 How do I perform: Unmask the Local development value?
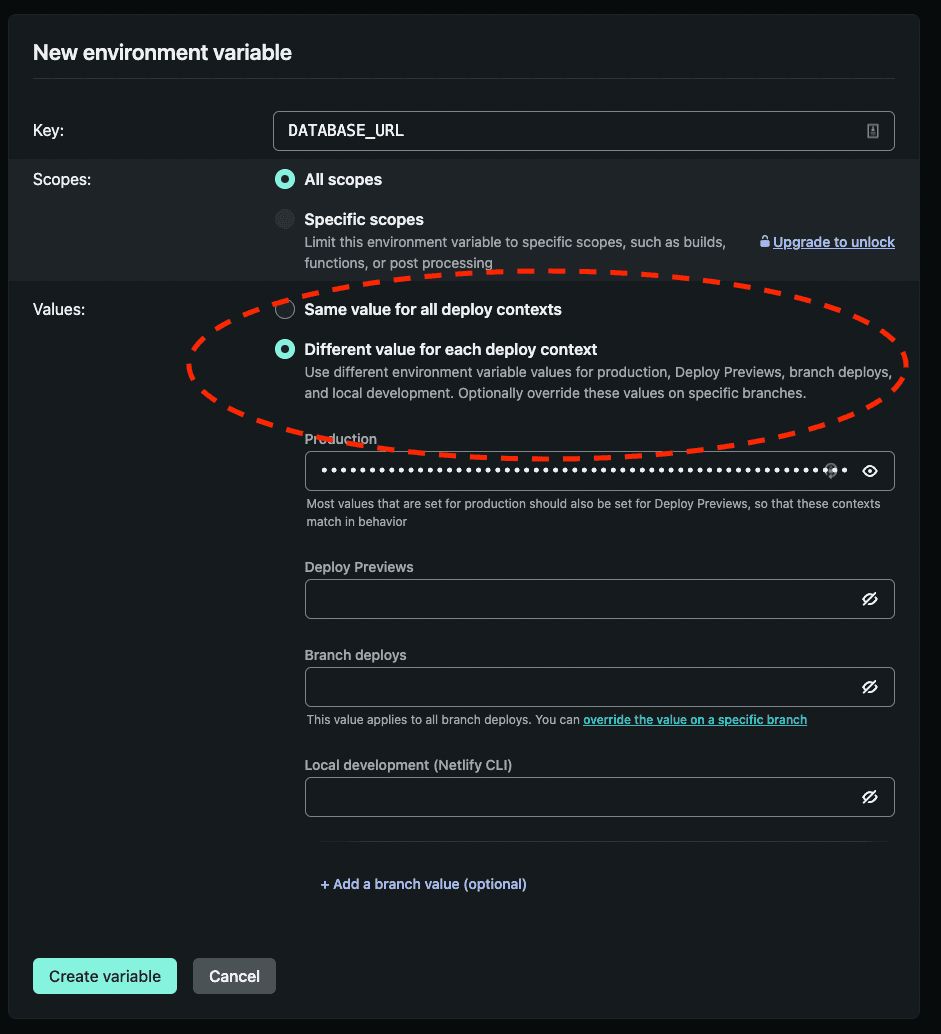coord(870,797)
